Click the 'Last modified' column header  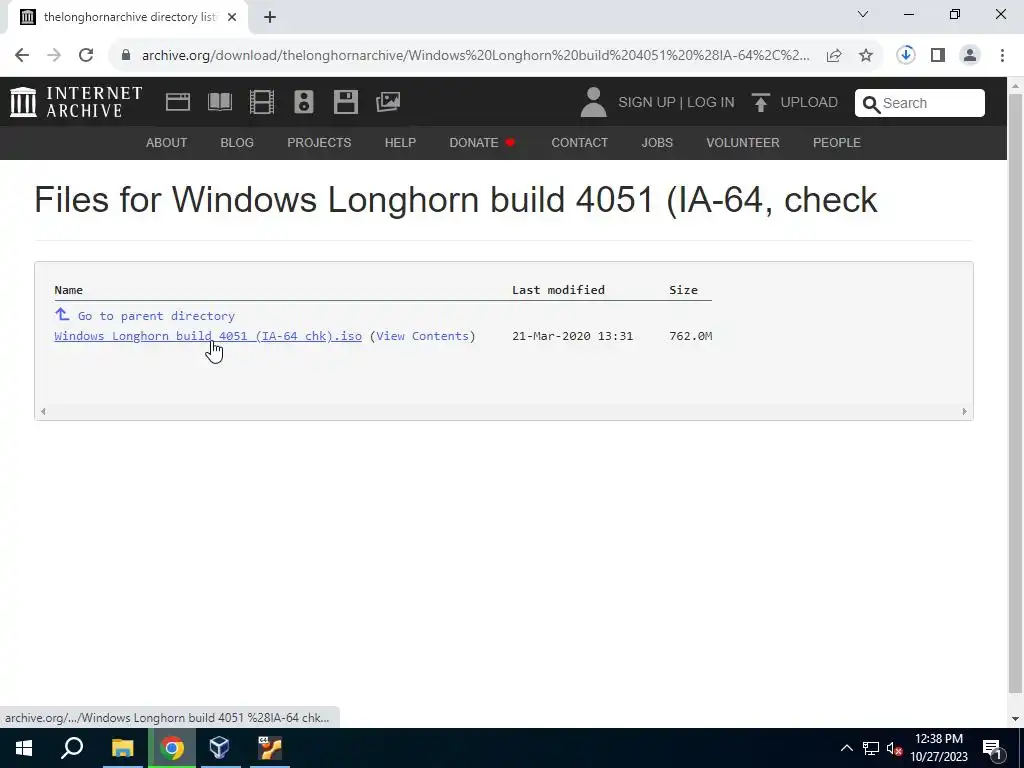pyautogui.click(x=558, y=290)
